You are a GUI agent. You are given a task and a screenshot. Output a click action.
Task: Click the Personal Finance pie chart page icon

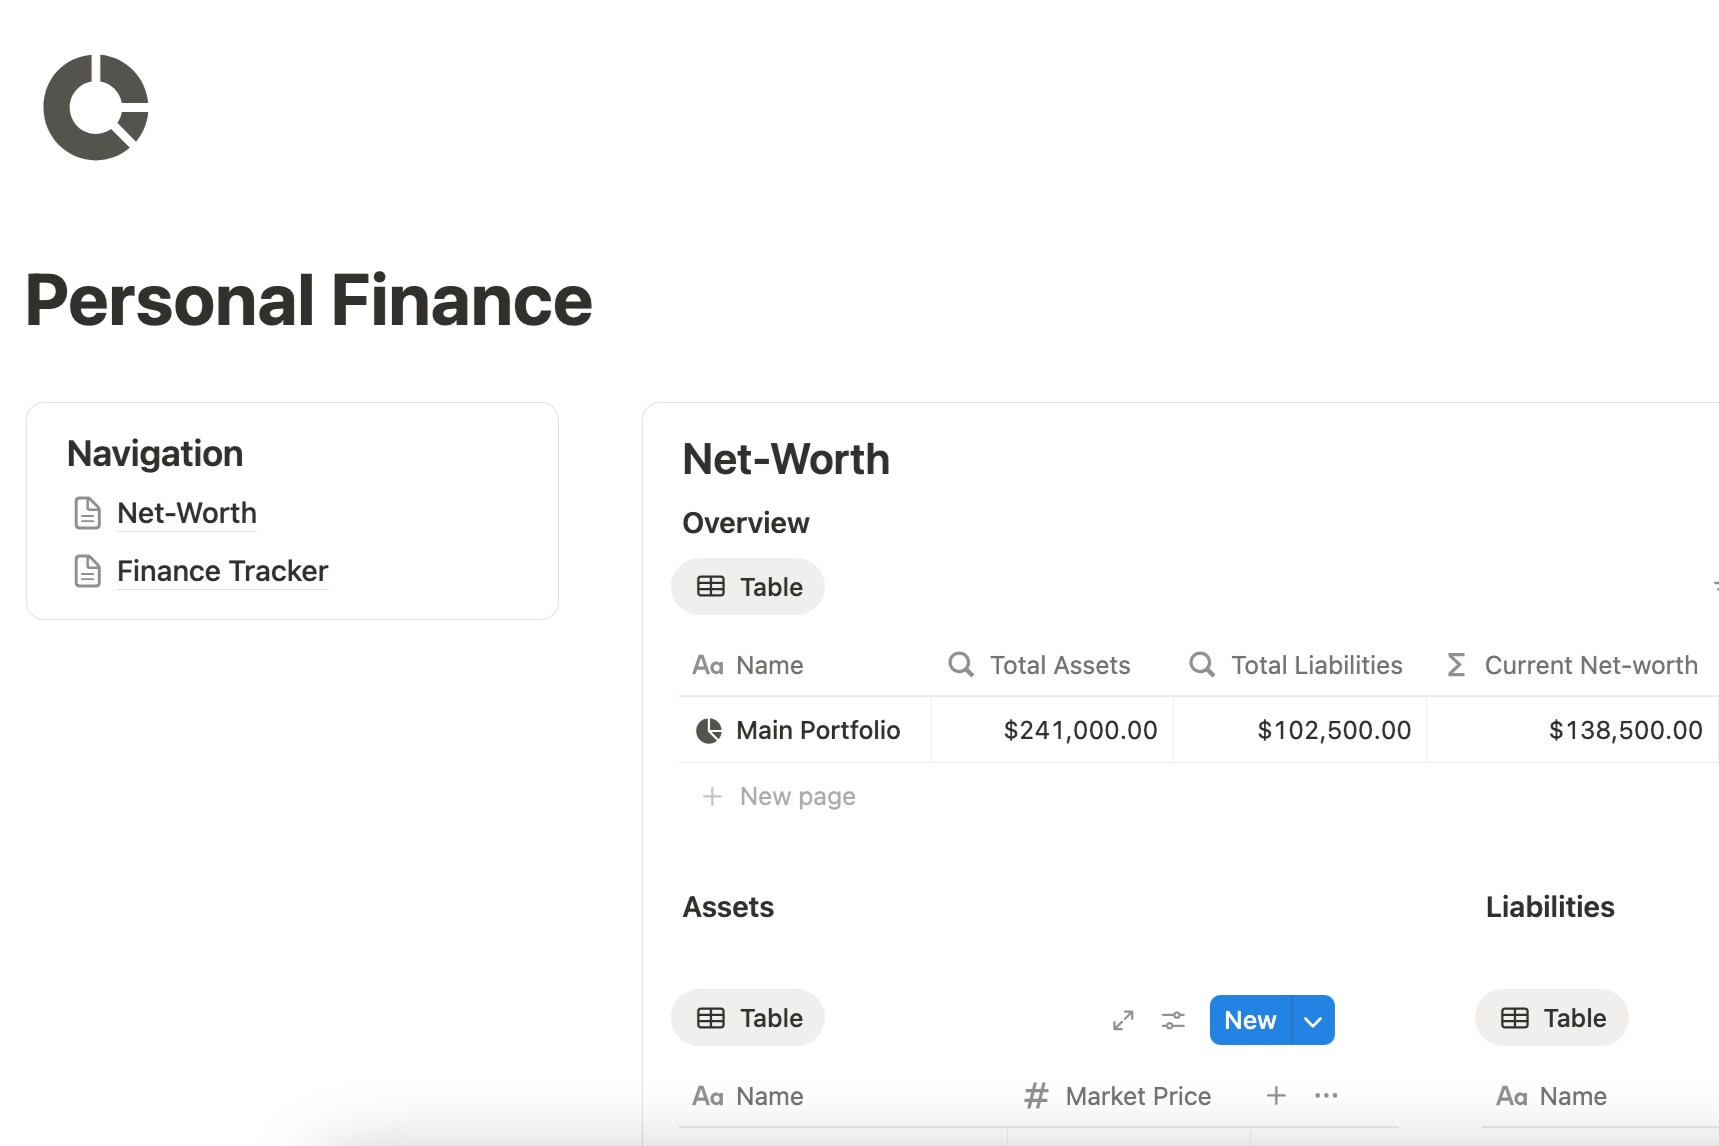pyautogui.click(x=96, y=107)
